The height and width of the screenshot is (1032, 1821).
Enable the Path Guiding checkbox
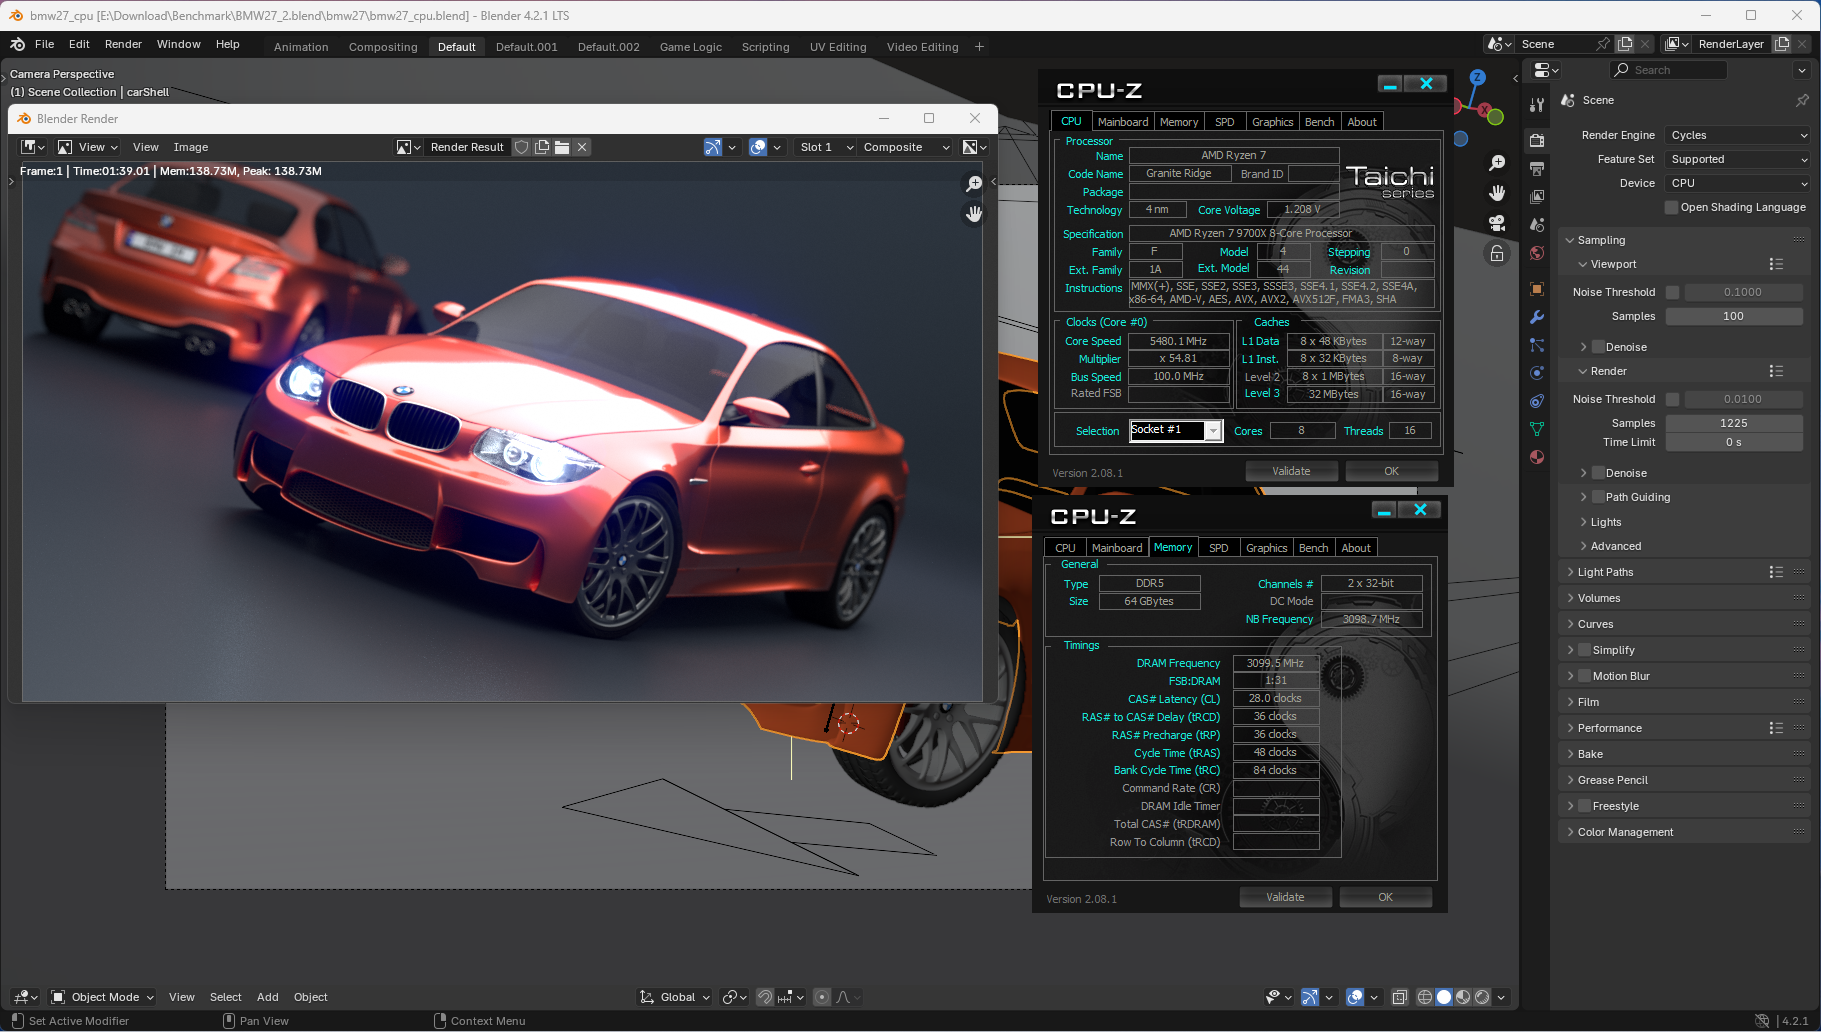(1598, 497)
